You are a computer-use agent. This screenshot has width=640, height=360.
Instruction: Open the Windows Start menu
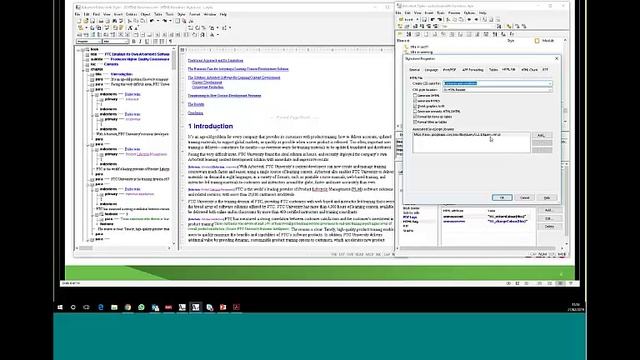60,307
